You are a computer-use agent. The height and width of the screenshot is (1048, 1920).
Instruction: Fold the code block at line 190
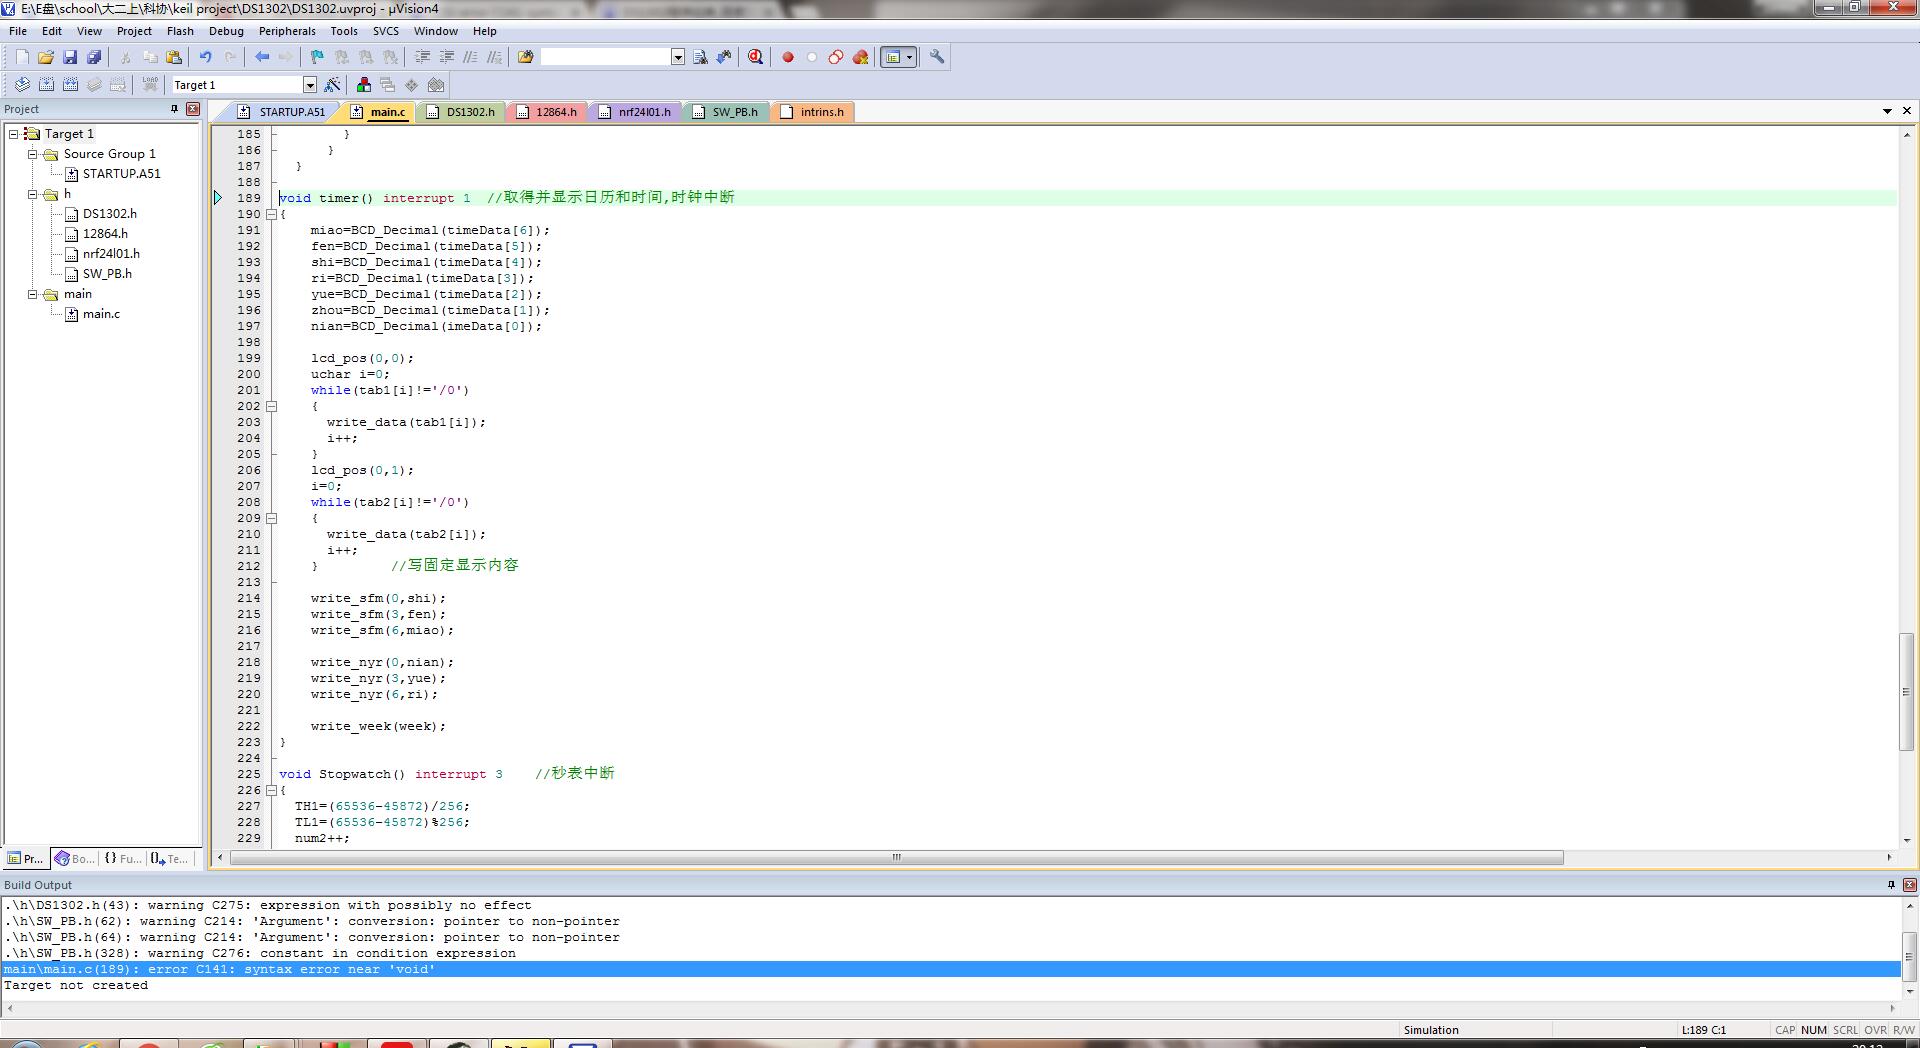(x=271, y=214)
